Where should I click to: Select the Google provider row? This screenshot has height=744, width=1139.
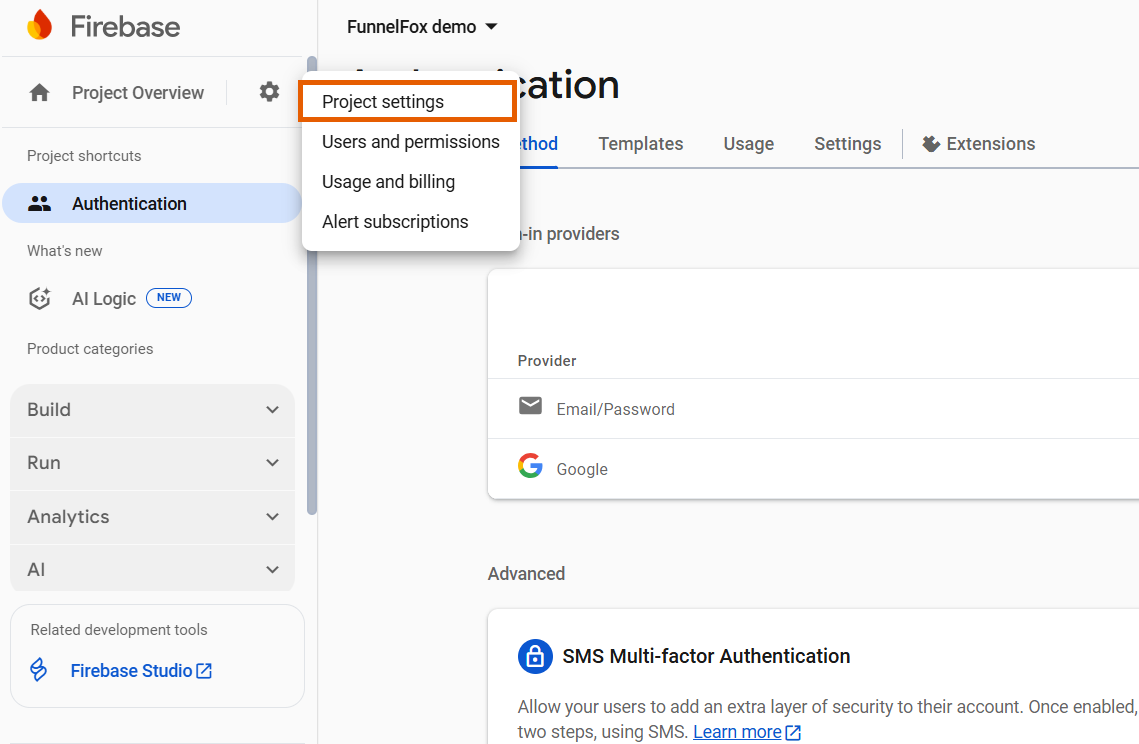813,469
